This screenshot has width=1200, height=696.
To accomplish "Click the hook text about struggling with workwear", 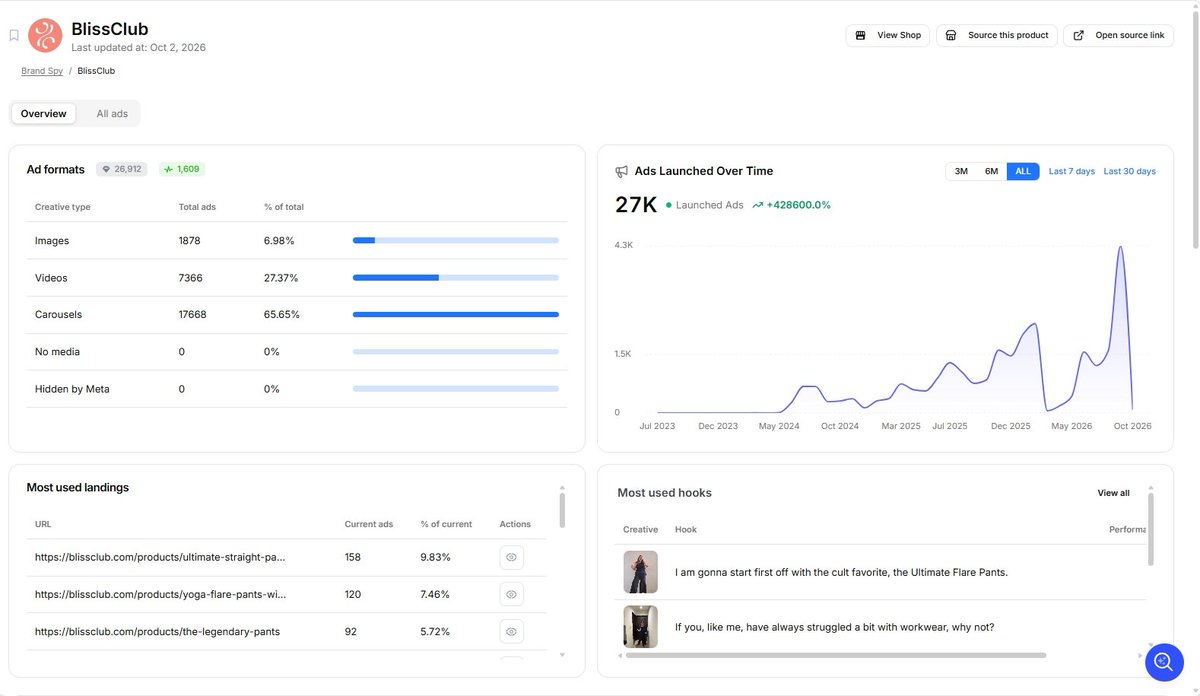I will [x=834, y=628].
